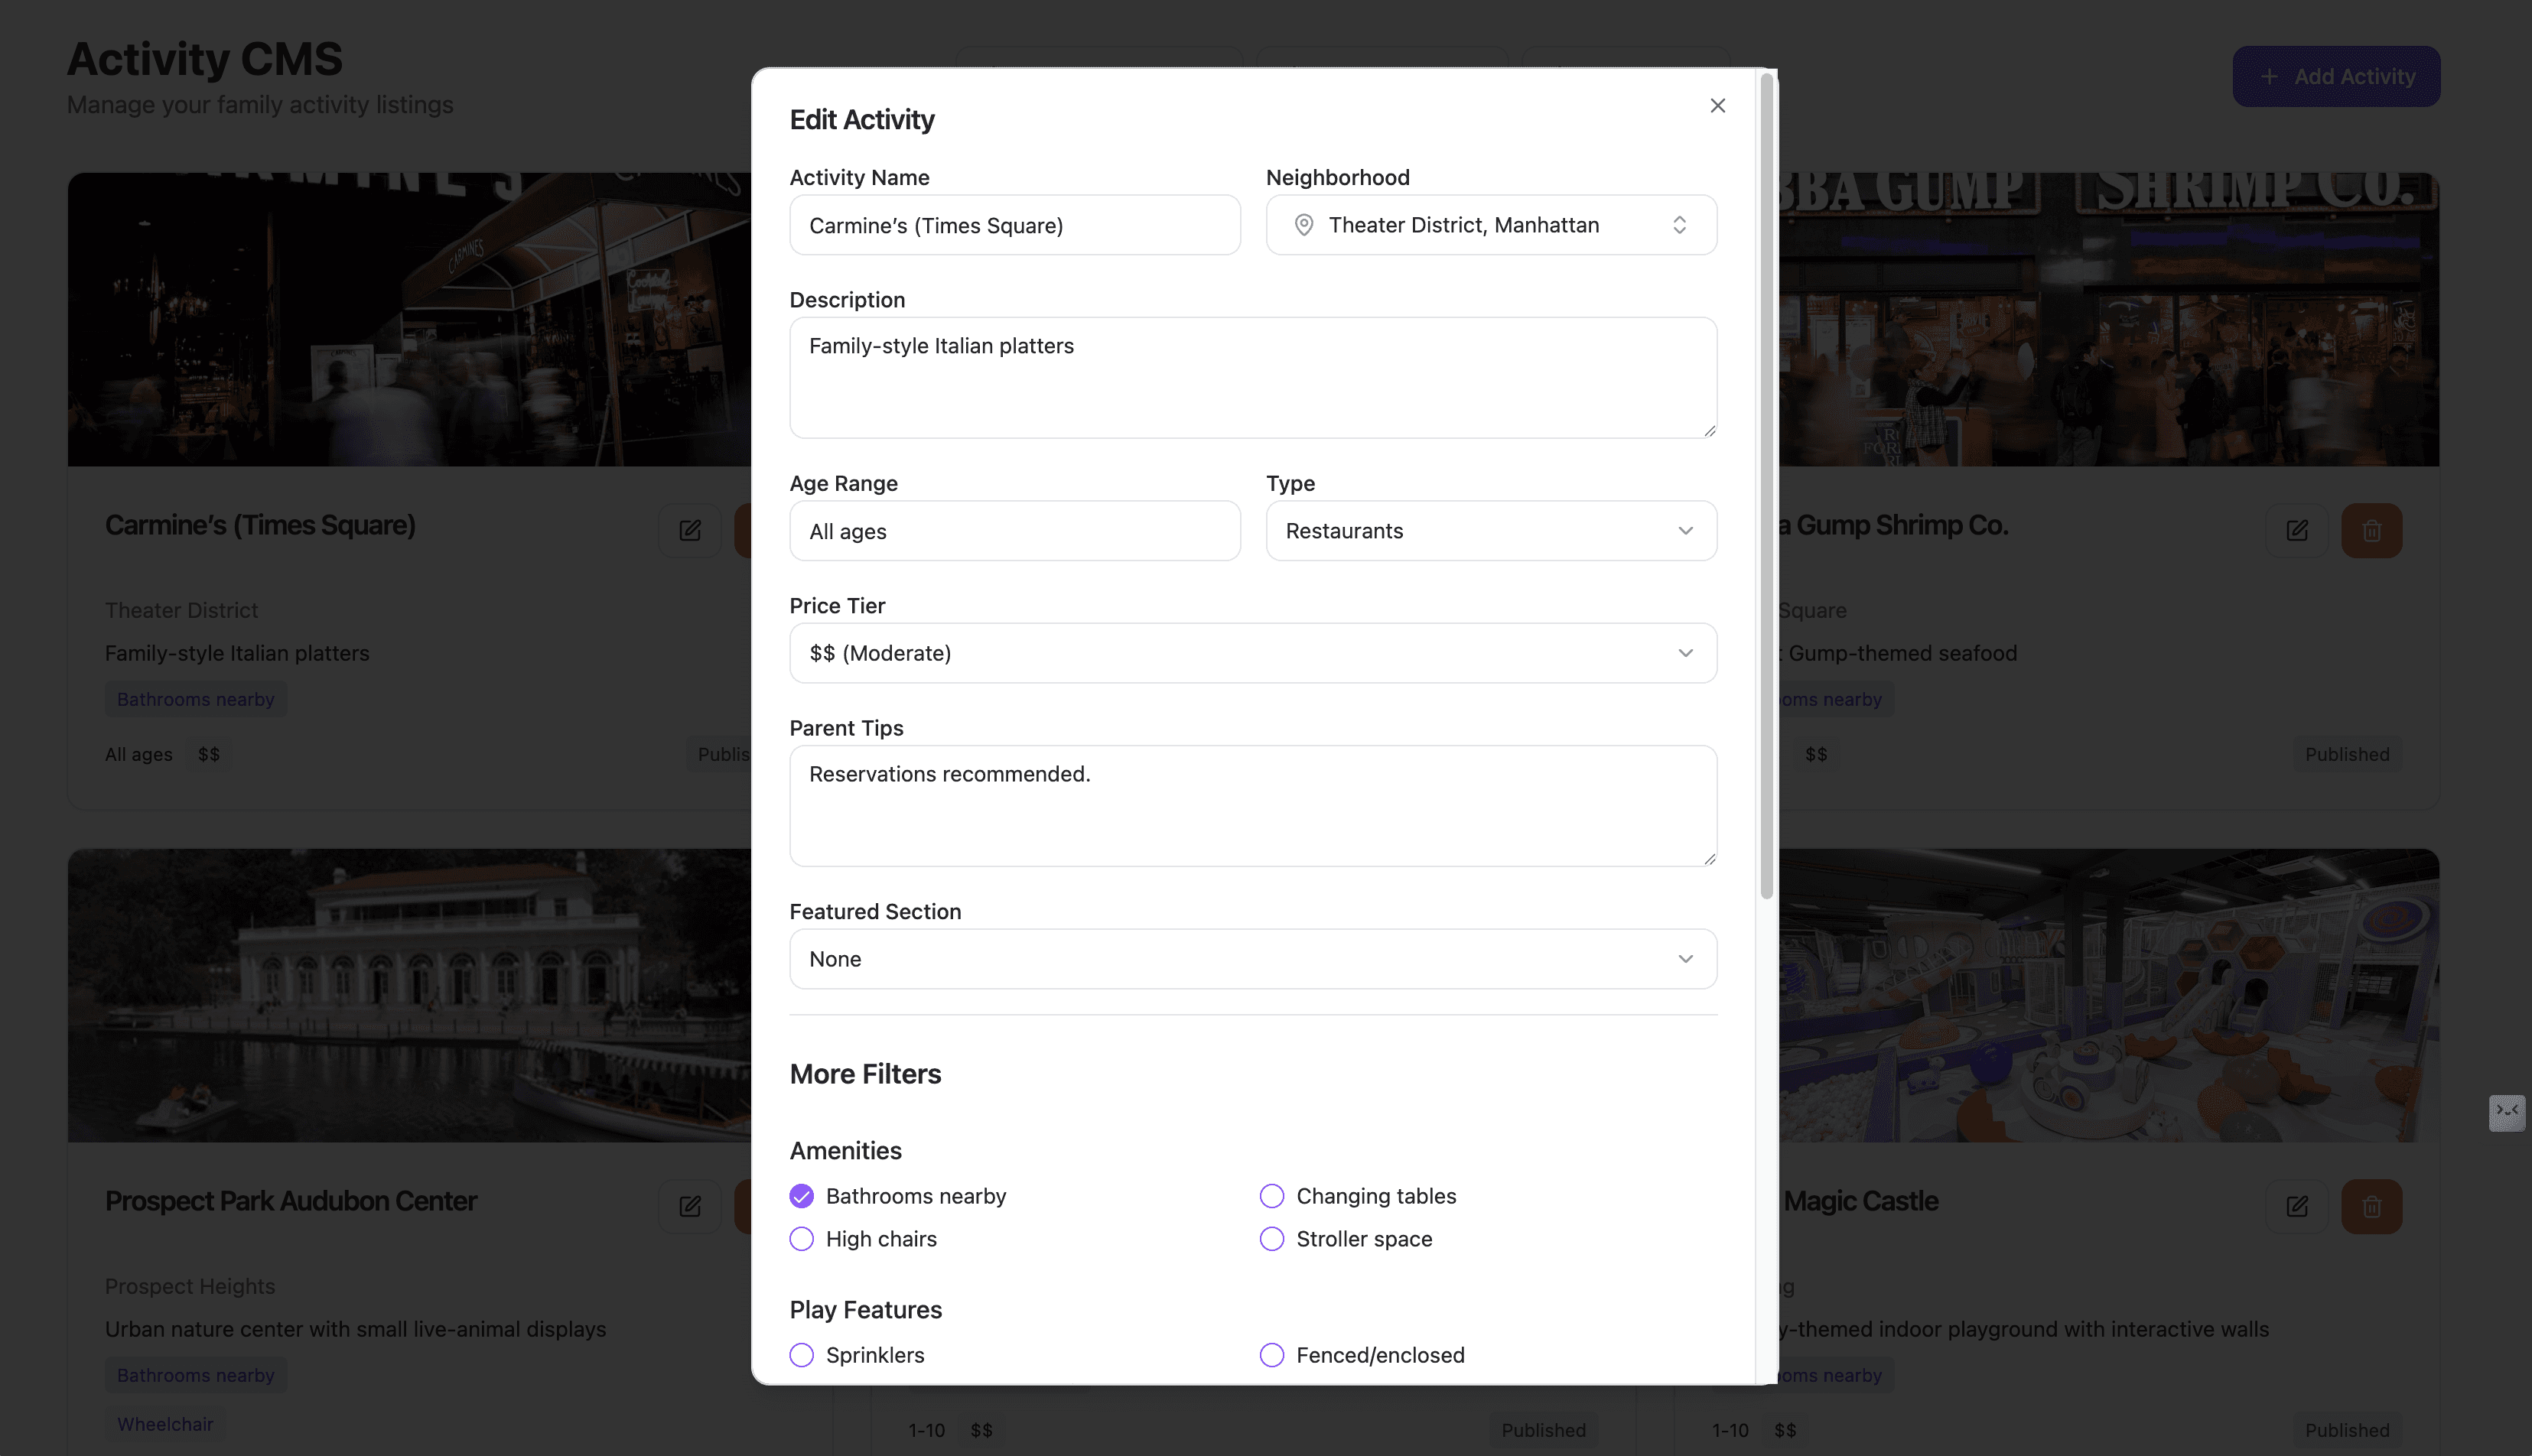Check the High chairs option

click(x=801, y=1239)
